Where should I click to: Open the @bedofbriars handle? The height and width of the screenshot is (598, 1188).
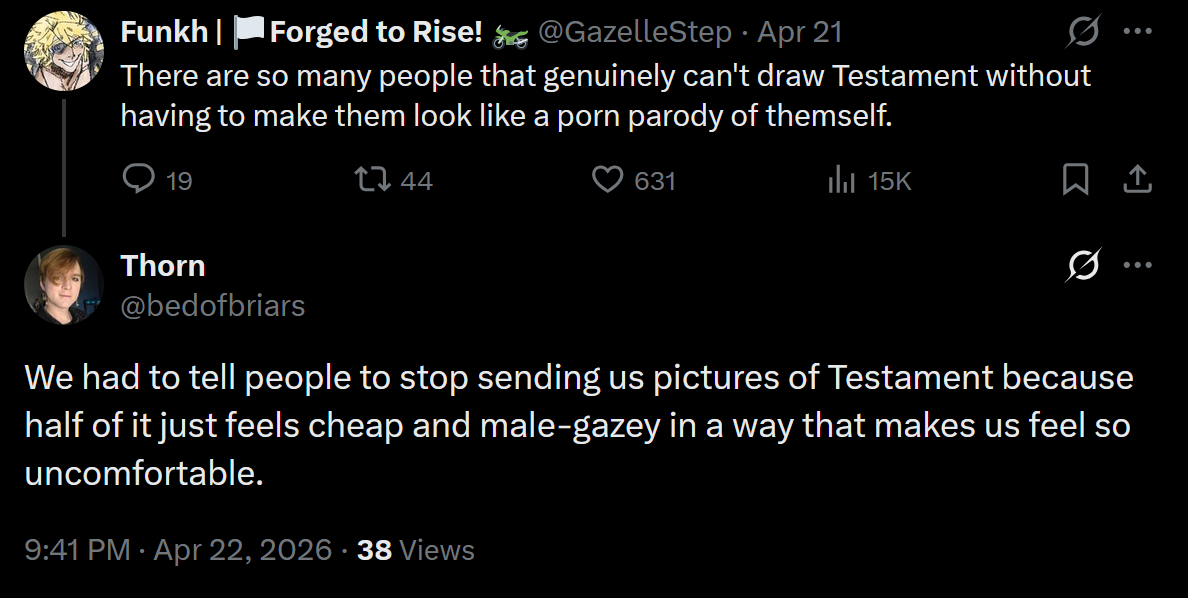click(x=213, y=305)
